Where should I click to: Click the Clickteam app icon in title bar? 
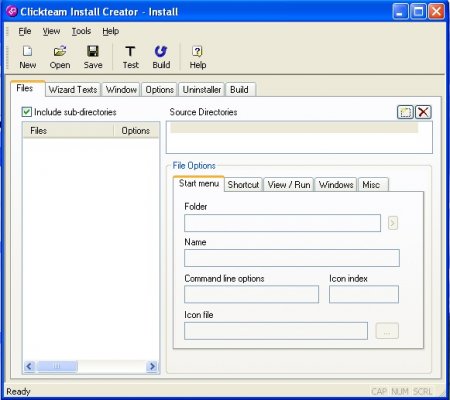[12, 12]
